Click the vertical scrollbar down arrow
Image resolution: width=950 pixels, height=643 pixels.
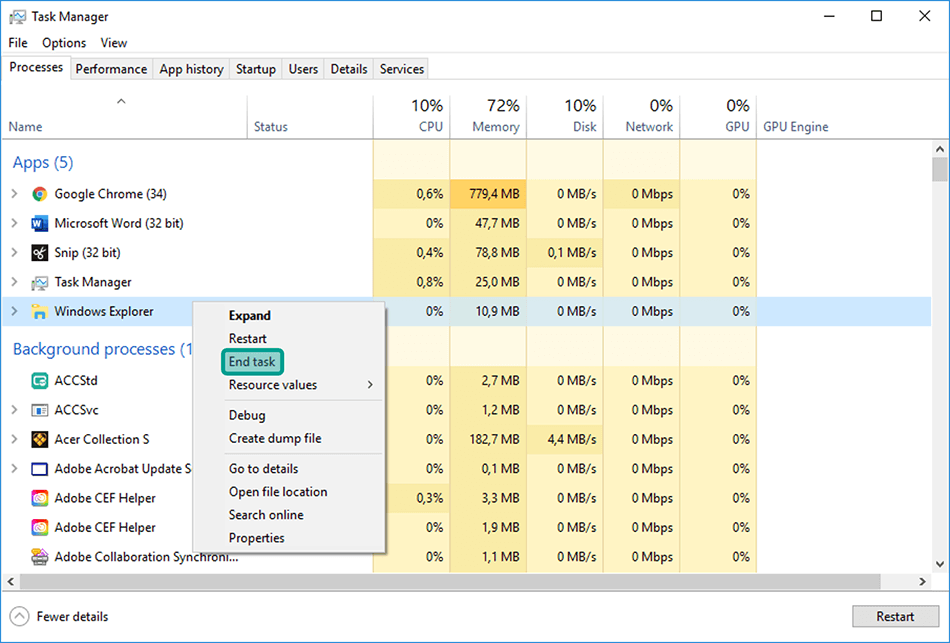pyautogui.click(x=940, y=564)
